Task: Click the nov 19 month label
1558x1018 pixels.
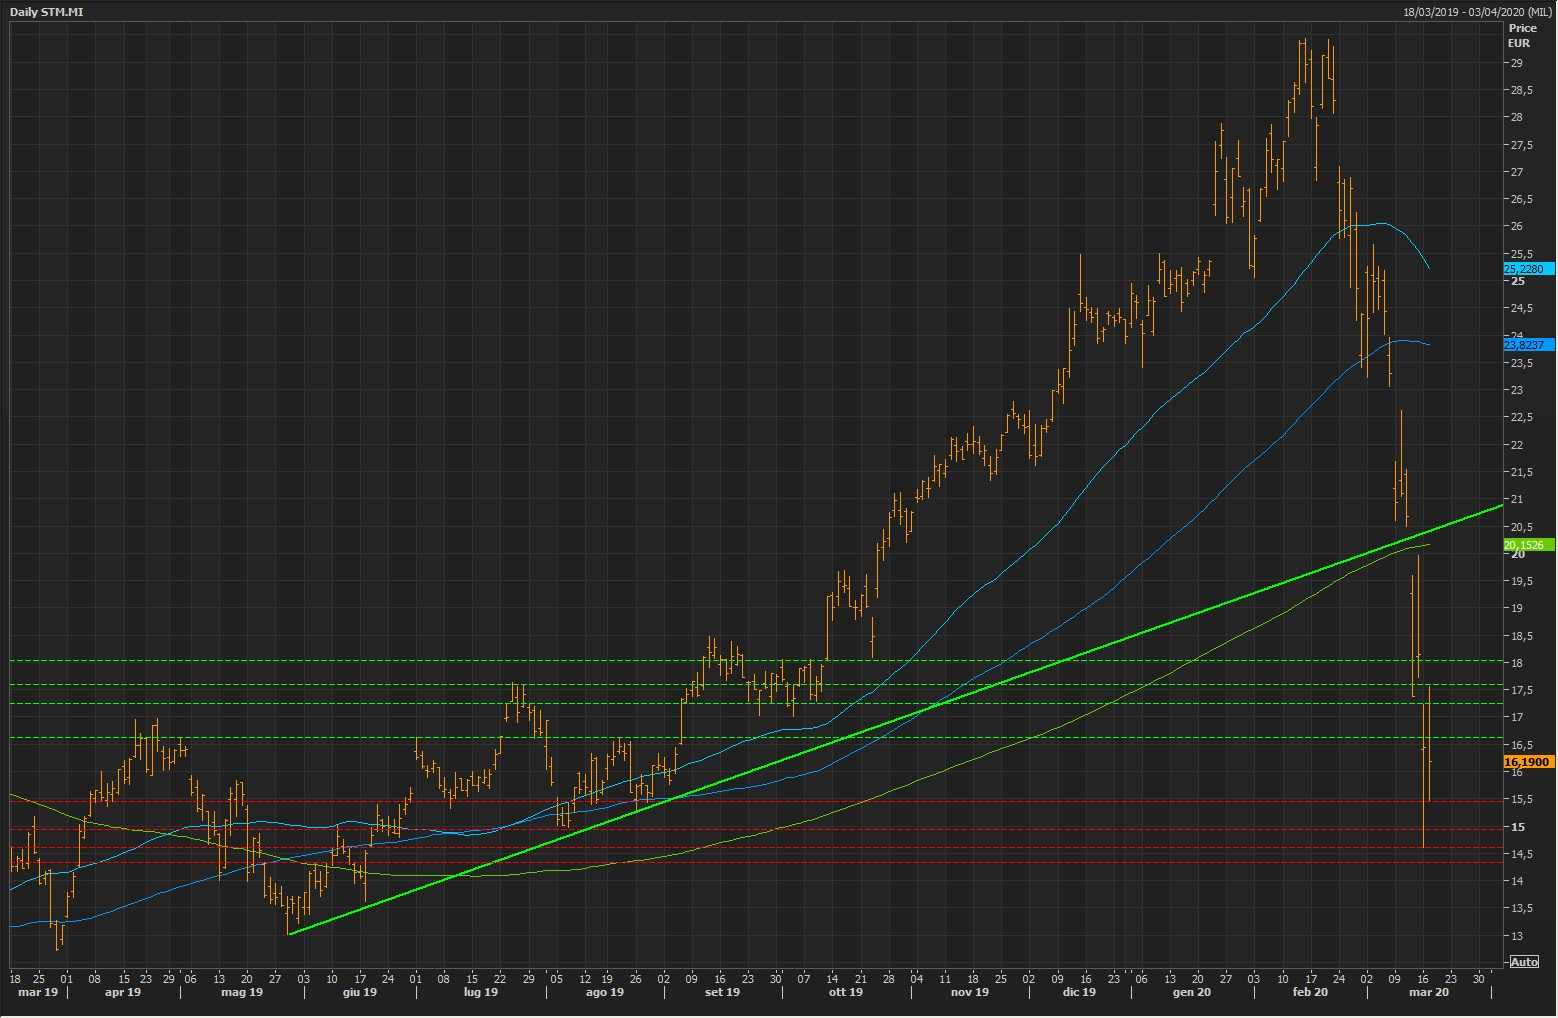Action: [969, 992]
